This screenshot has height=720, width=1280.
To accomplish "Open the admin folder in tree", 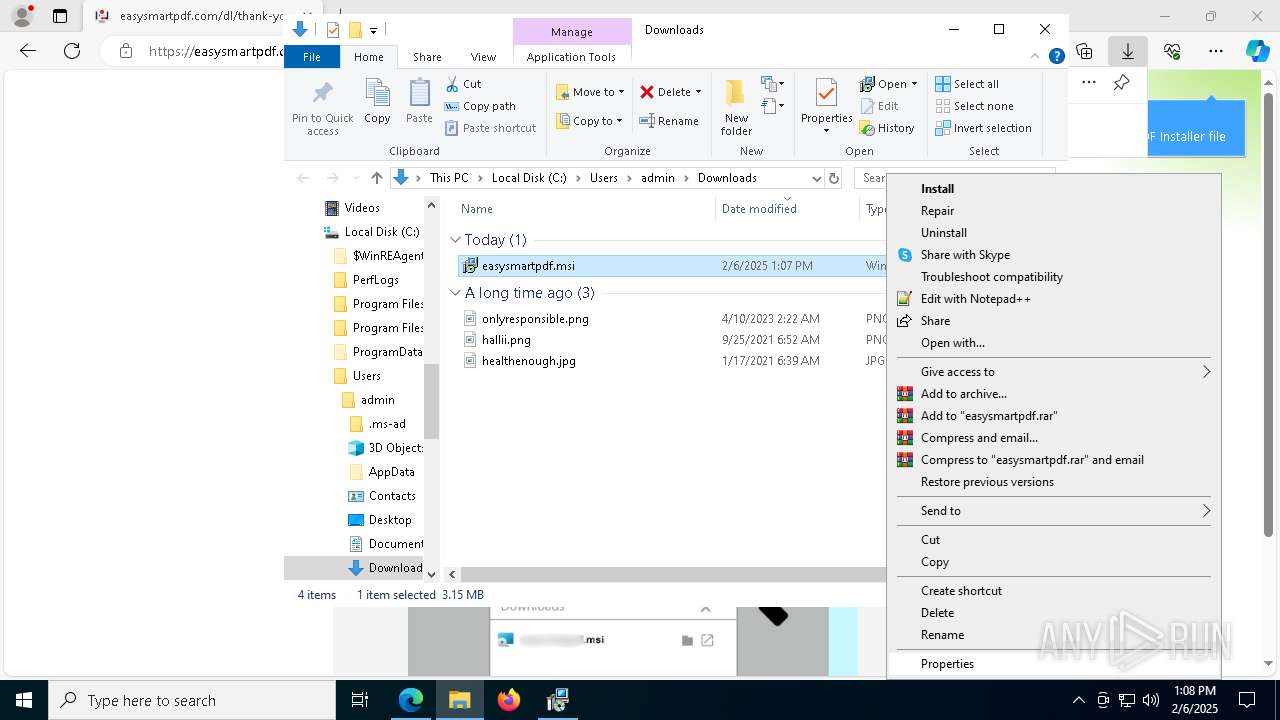I will [377, 400].
